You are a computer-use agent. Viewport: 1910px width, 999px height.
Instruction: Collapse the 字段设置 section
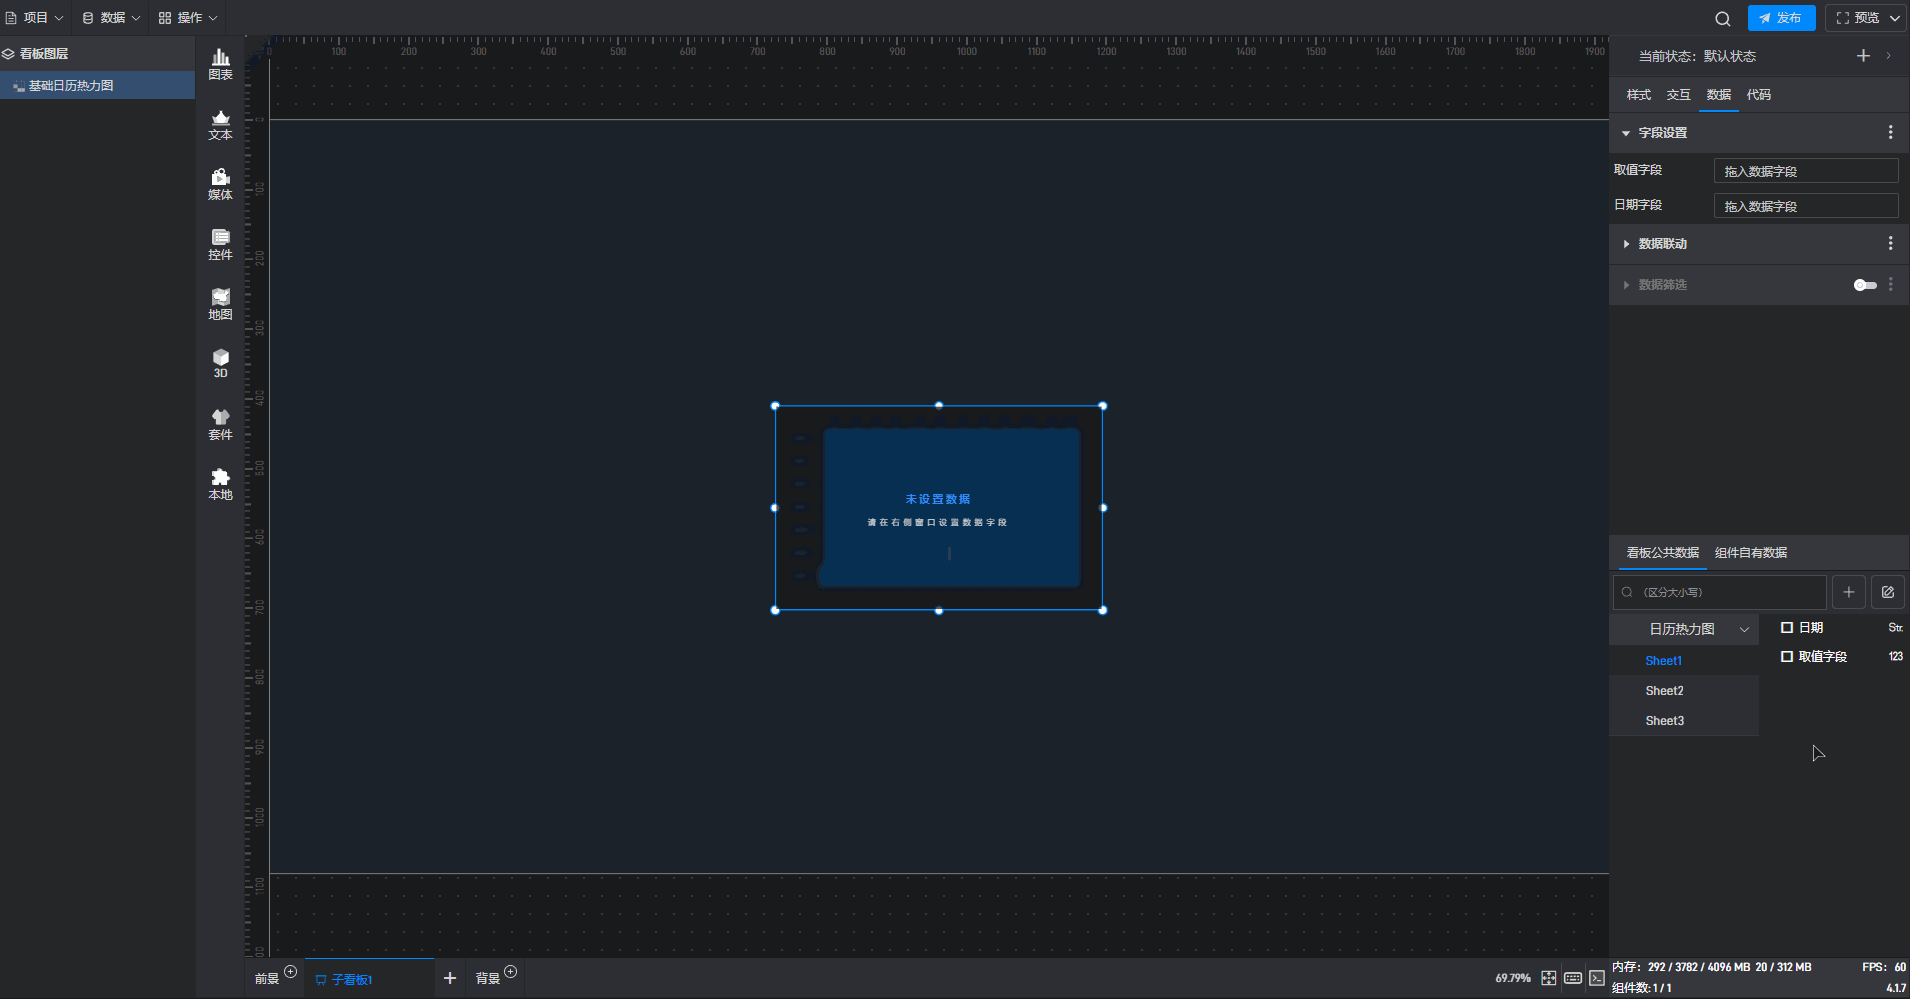coord(1626,133)
